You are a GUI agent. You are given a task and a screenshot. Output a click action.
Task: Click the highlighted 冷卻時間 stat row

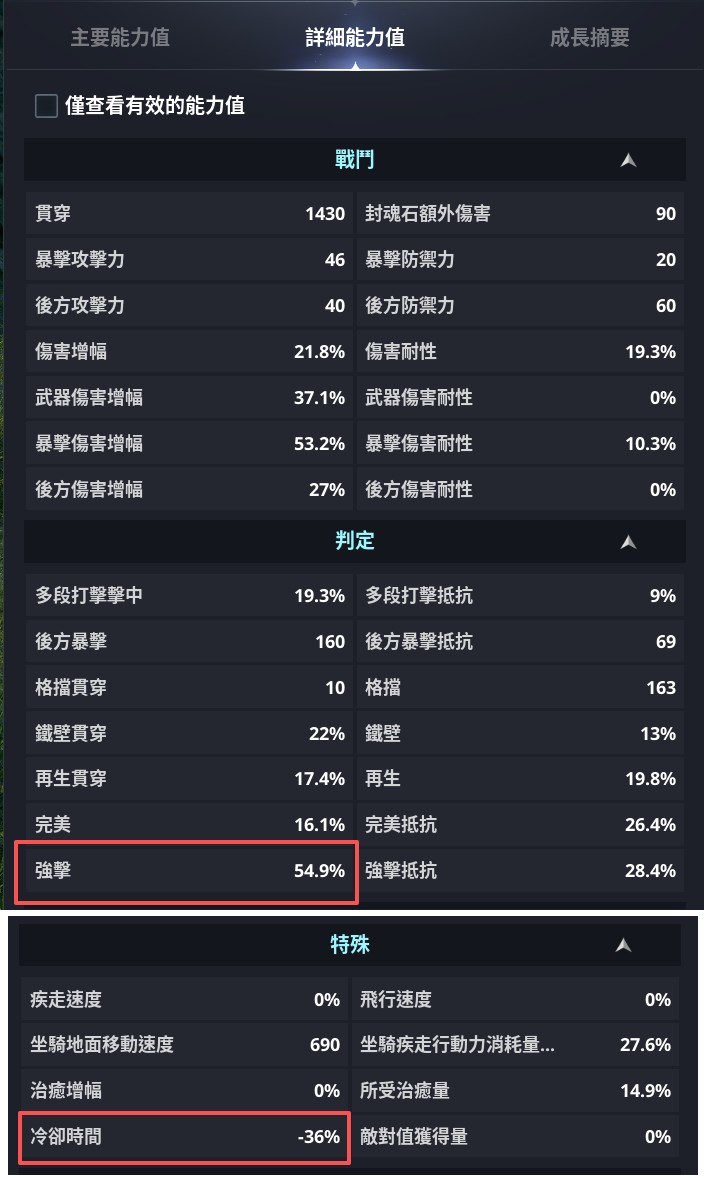[x=186, y=1137]
